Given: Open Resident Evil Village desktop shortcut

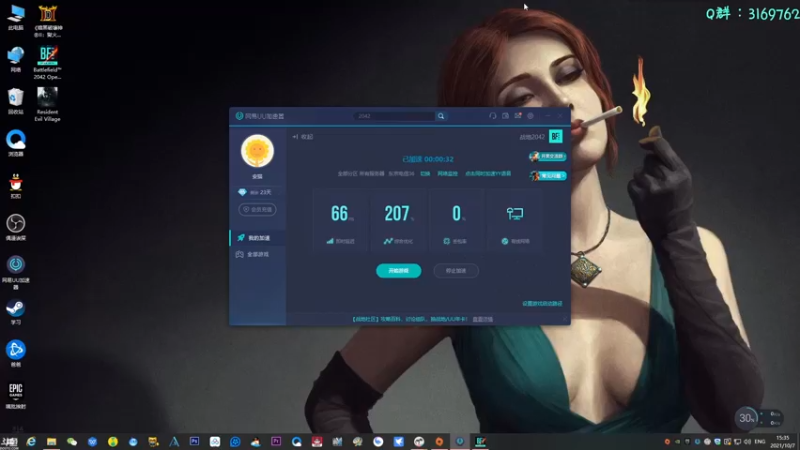Looking at the screenshot, I should [x=47, y=105].
